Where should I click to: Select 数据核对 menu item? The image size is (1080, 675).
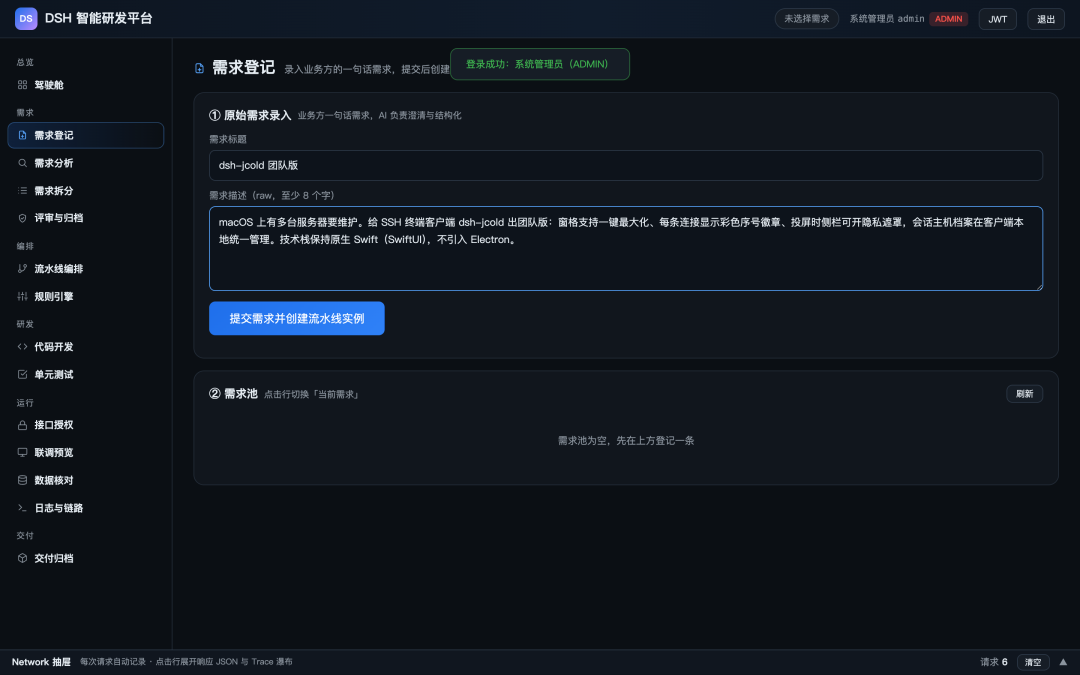(x=85, y=480)
